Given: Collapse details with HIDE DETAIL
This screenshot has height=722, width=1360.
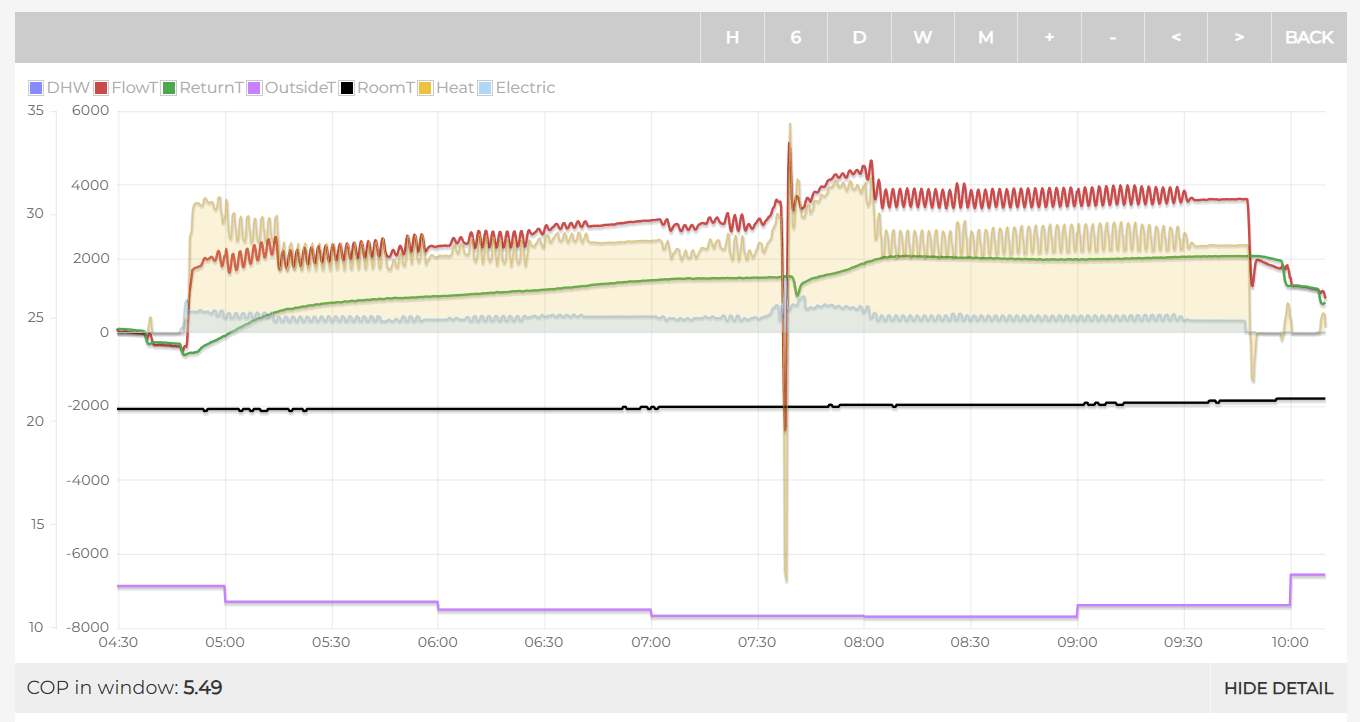Looking at the screenshot, I should click(1278, 688).
